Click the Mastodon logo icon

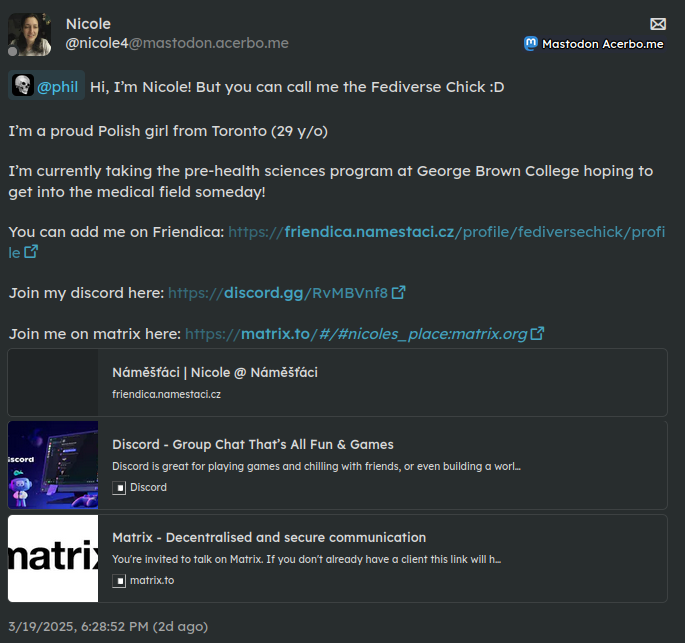(x=530, y=44)
